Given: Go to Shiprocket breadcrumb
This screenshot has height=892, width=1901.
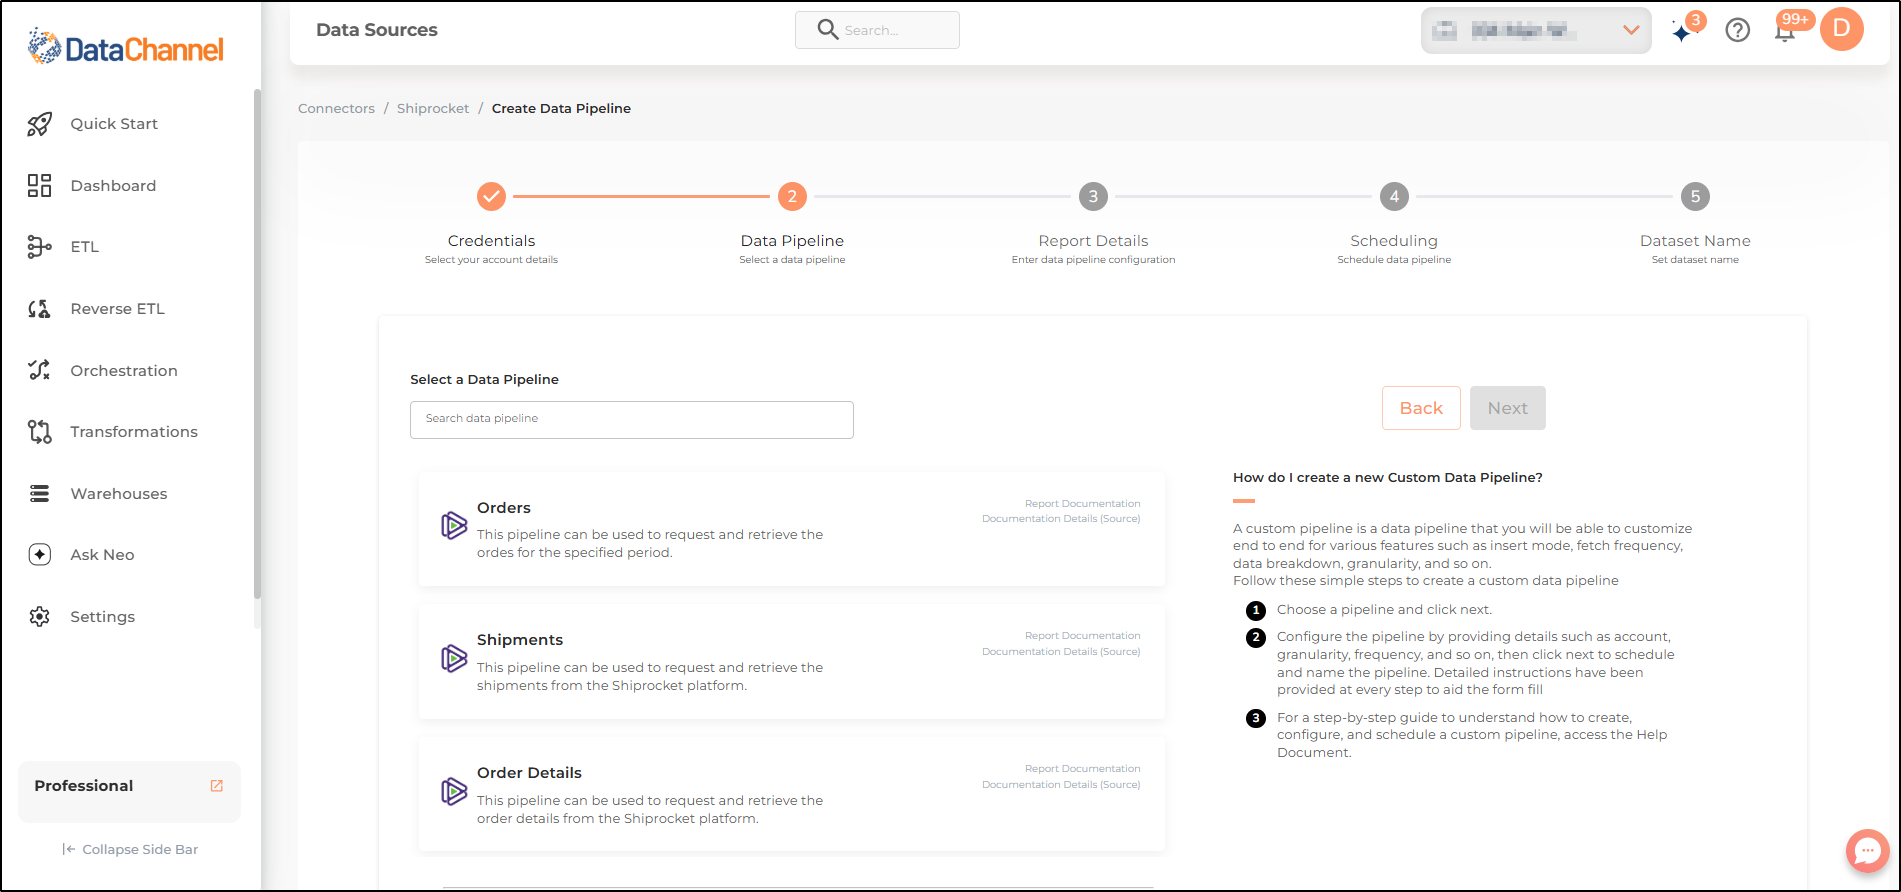Looking at the screenshot, I should pos(433,108).
